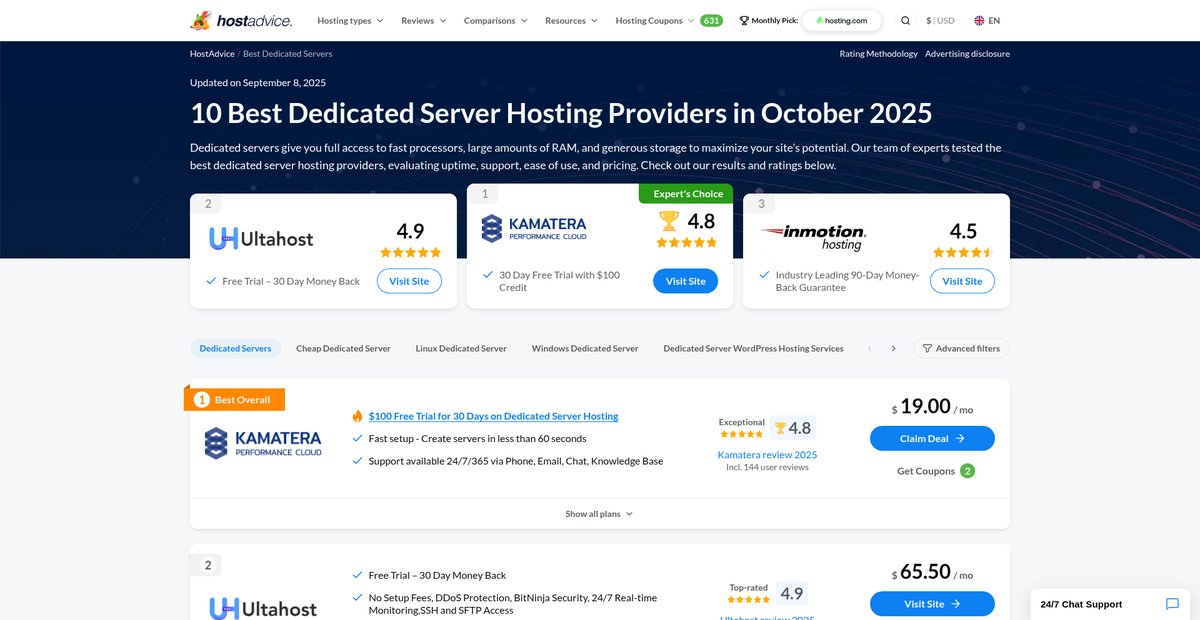Open the Rating Methodology link
Viewport: 1200px width, 620px height.
coord(878,53)
